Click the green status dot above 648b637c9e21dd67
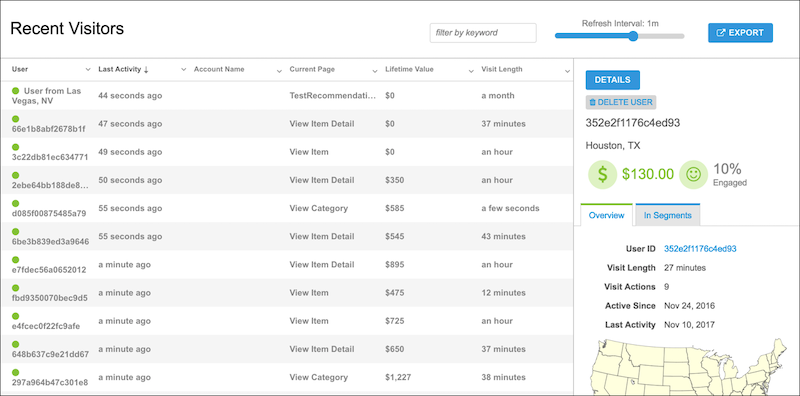Image resolution: width=800 pixels, height=396 pixels. click(x=15, y=344)
